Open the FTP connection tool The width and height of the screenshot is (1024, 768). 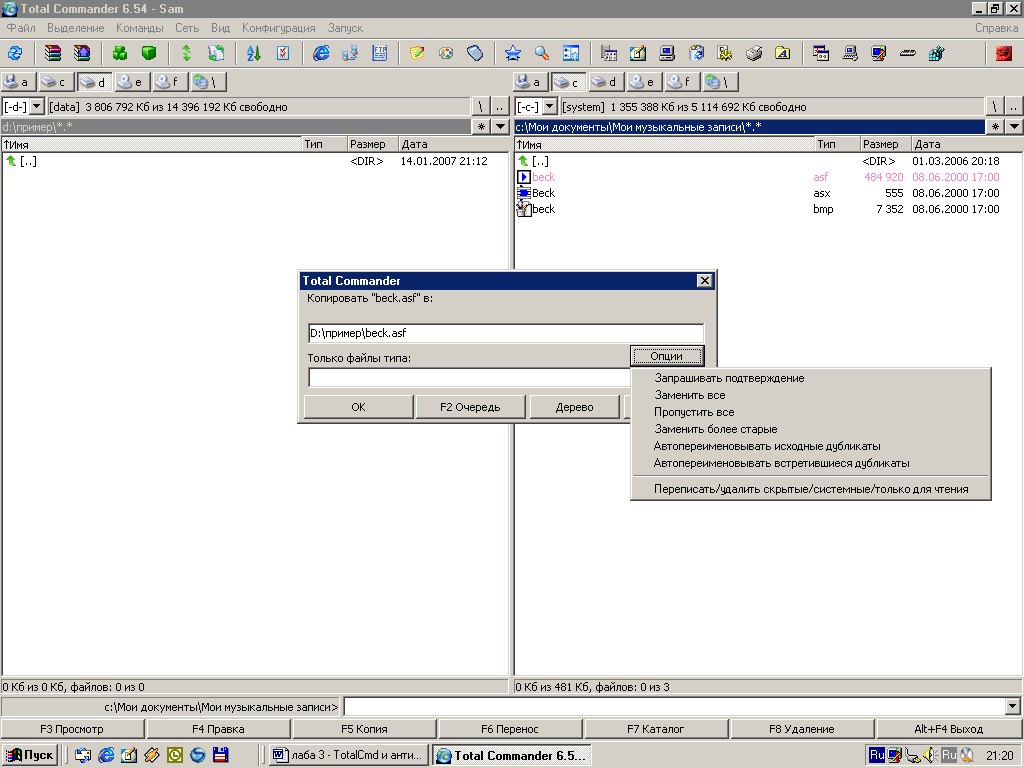coord(350,53)
